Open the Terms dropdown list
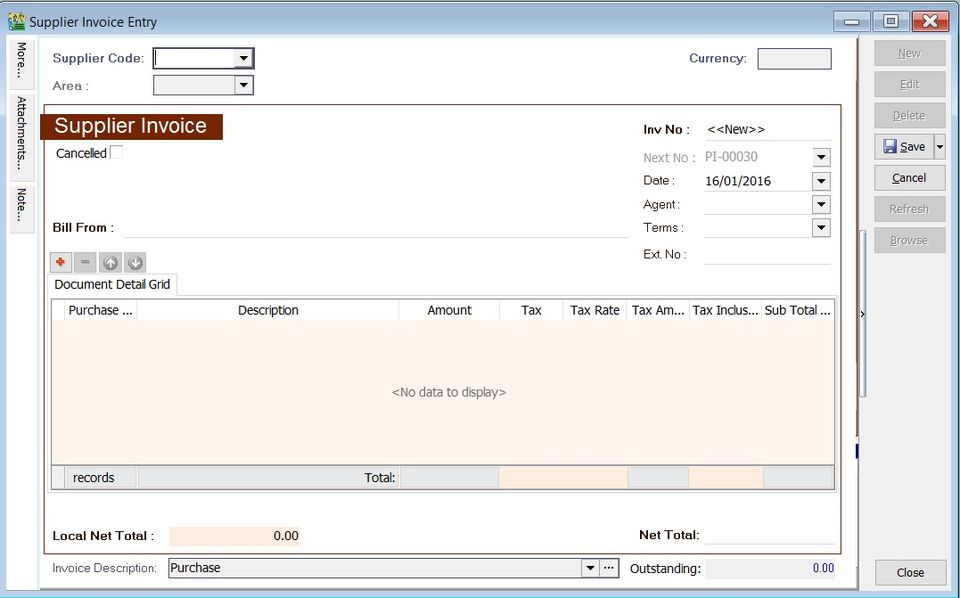960x598 pixels. click(820, 228)
